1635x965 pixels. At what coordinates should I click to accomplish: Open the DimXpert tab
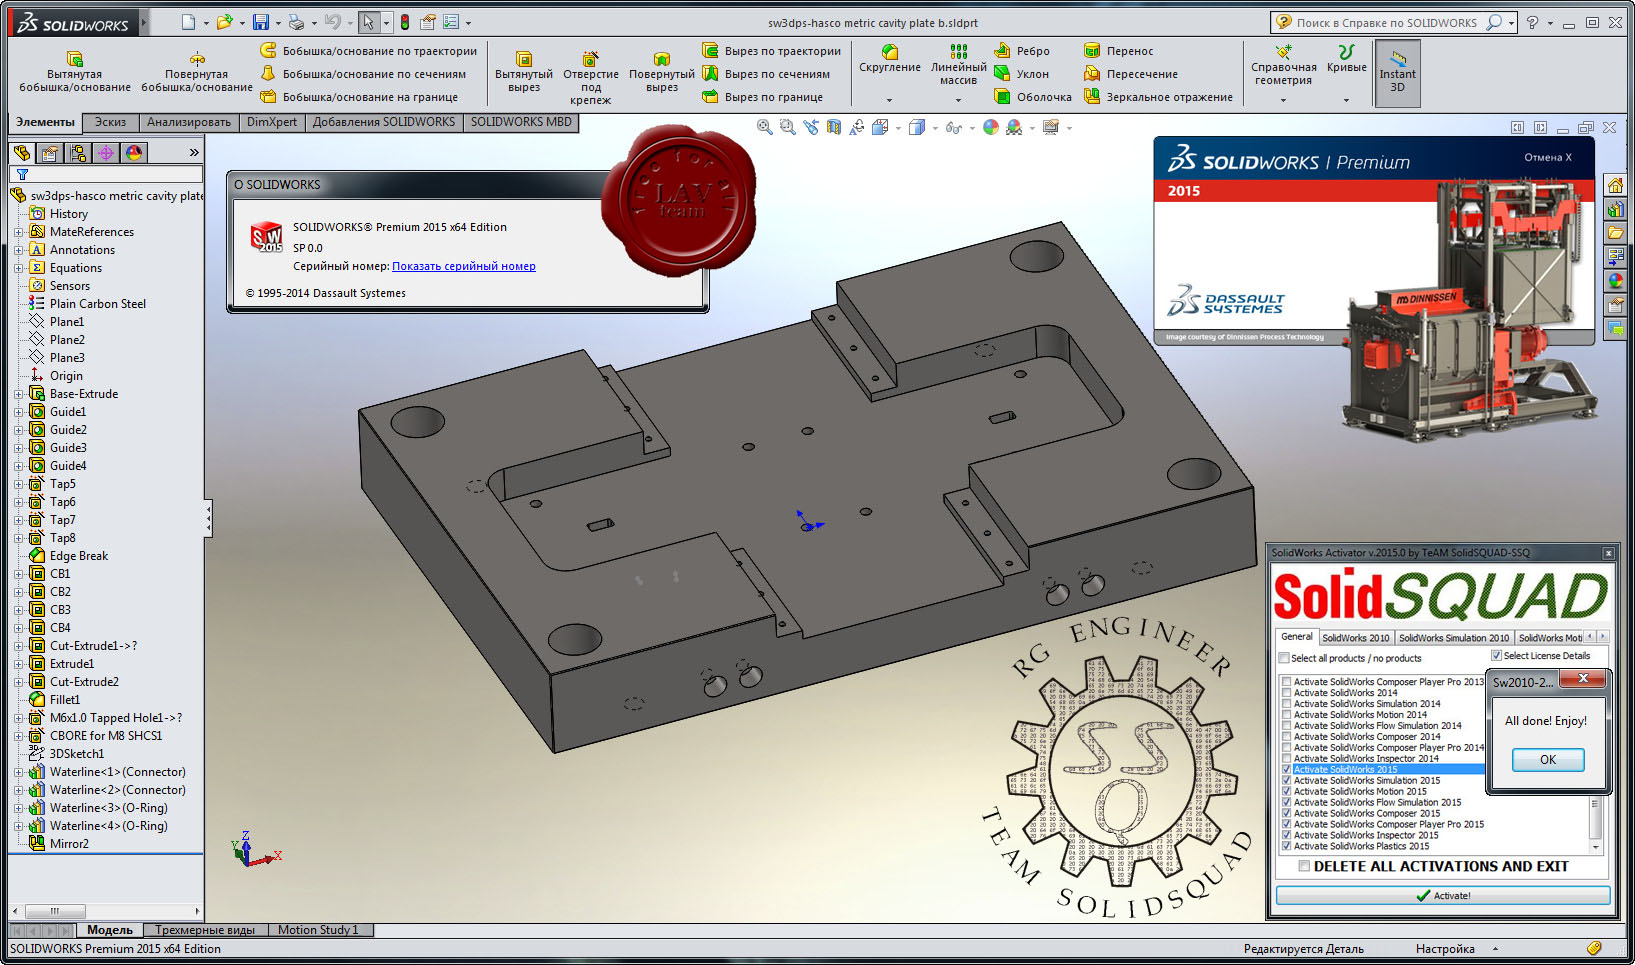pos(272,122)
